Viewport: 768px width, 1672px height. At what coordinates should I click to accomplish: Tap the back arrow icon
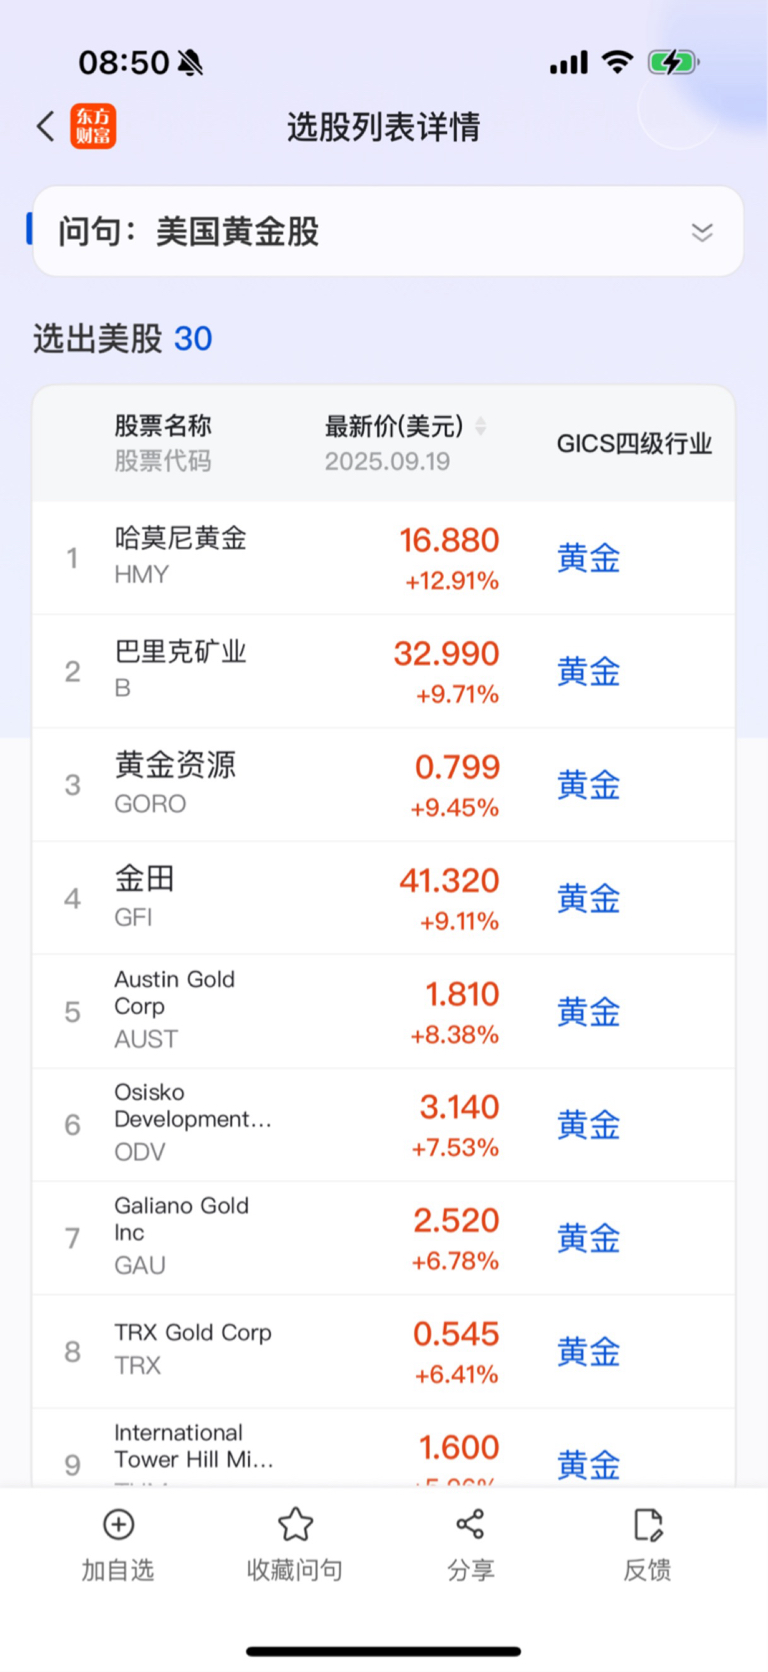46,127
